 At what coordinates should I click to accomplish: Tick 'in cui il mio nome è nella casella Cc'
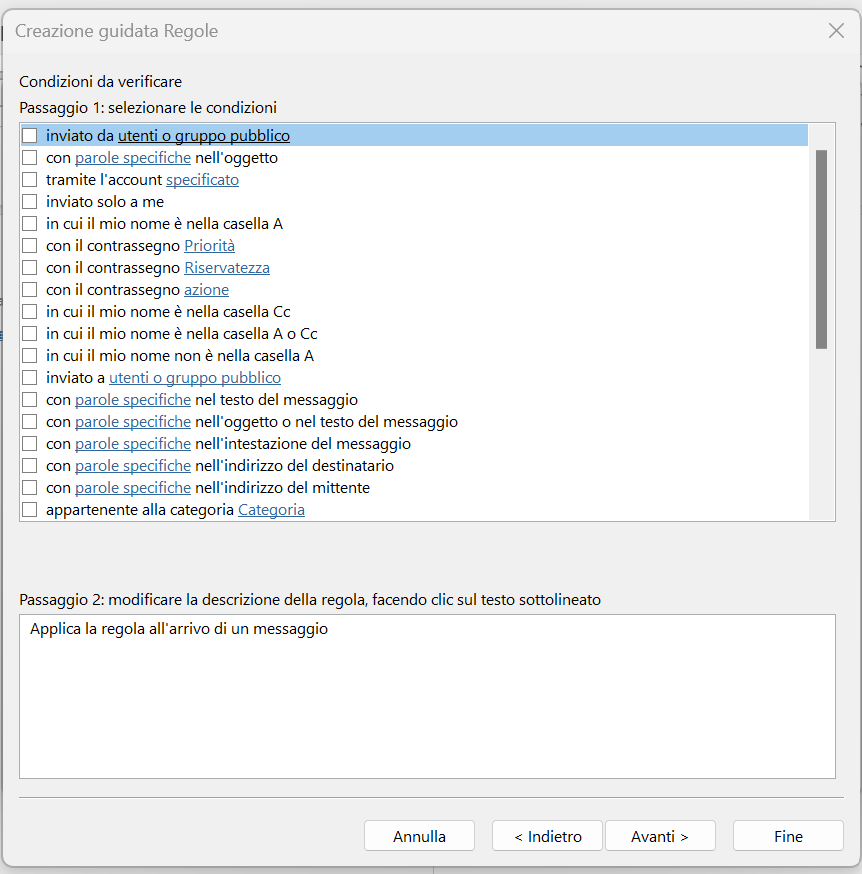(x=30, y=312)
